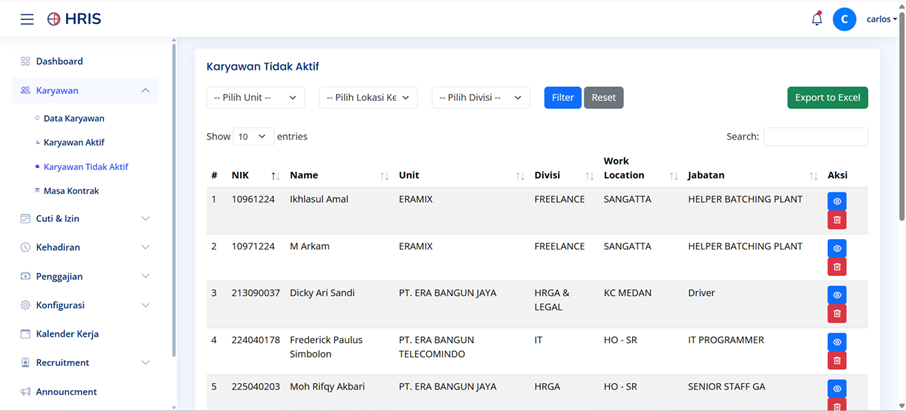The width and height of the screenshot is (906, 411).
Task: Expand the Cuti & Izin chevron
Action: click(x=146, y=219)
